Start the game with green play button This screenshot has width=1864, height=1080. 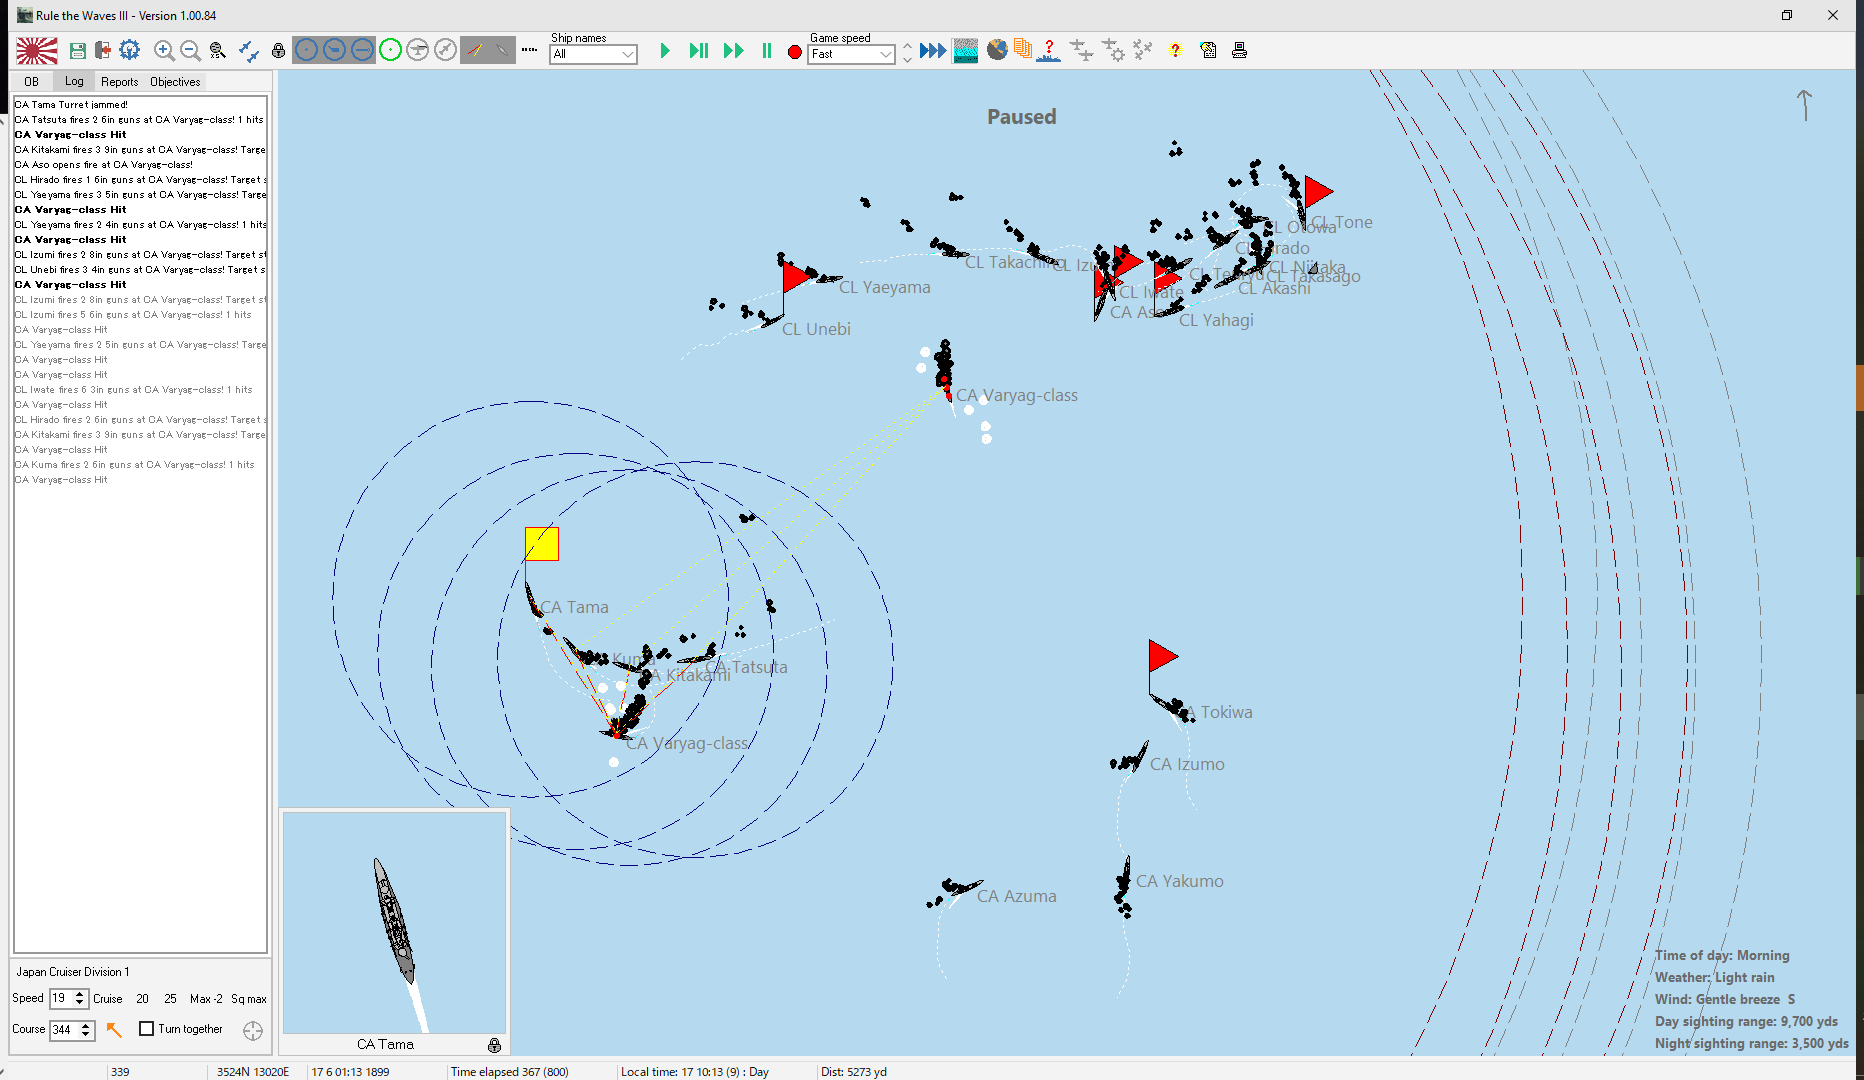[x=665, y=51]
